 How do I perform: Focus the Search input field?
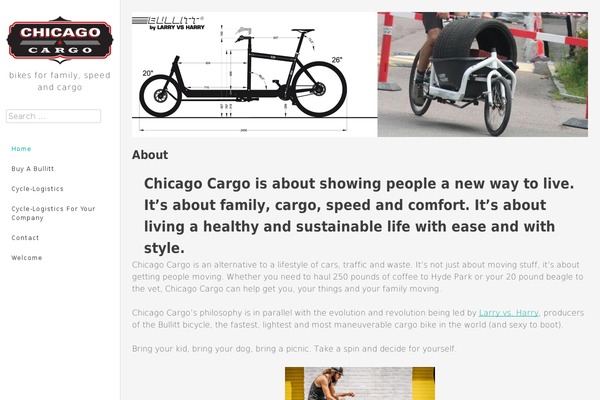coord(54,116)
